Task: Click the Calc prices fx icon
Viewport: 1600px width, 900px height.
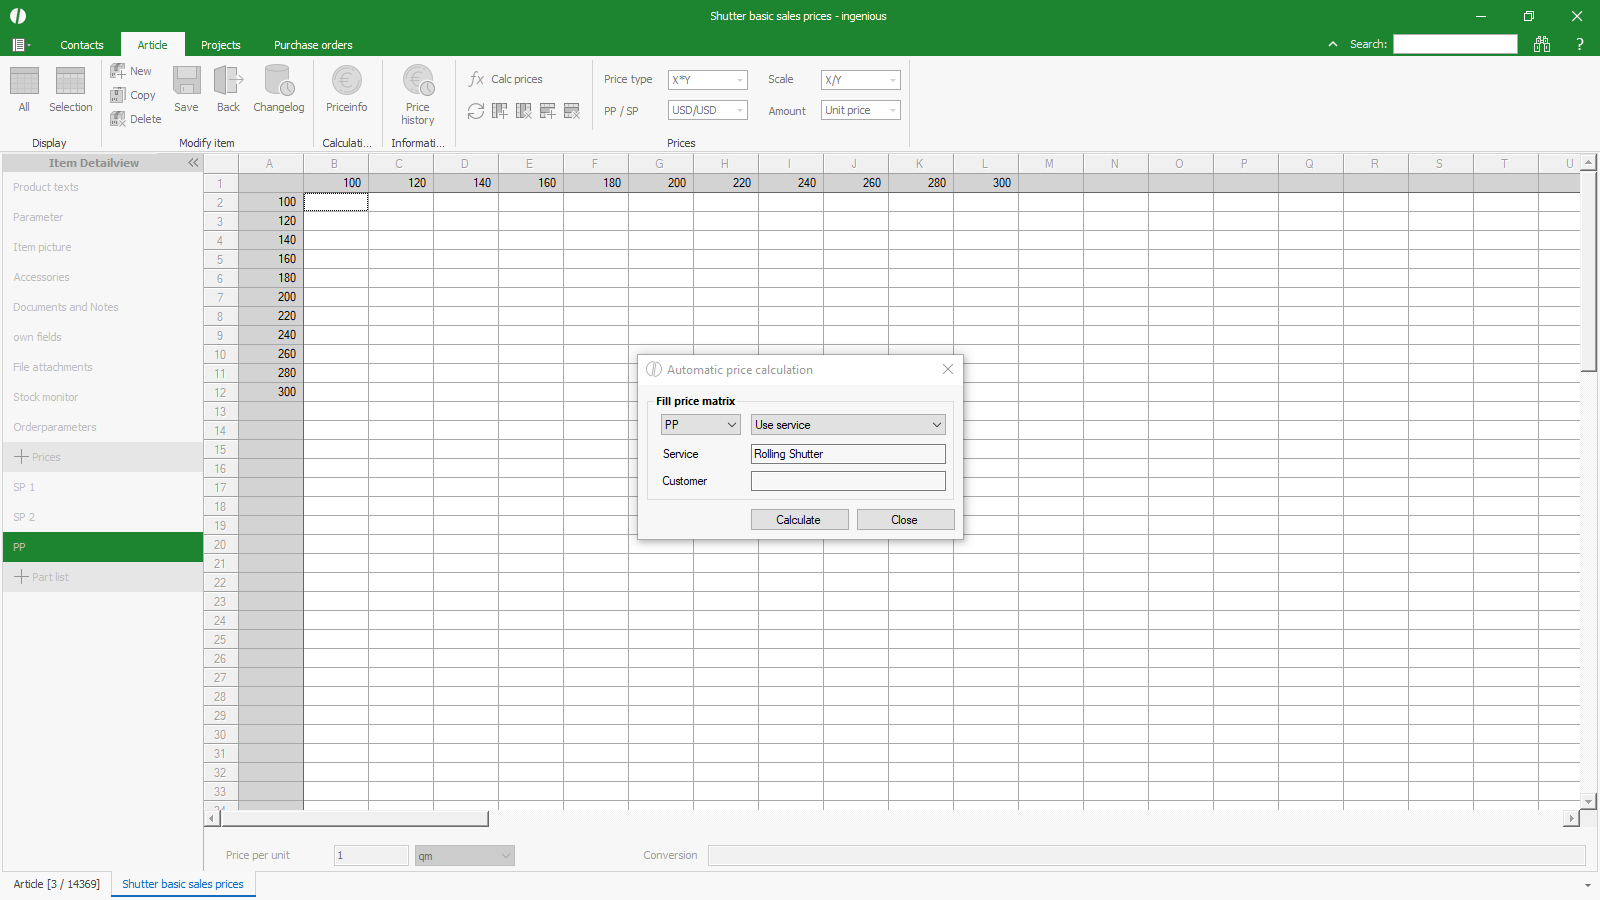Action: tap(477, 79)
